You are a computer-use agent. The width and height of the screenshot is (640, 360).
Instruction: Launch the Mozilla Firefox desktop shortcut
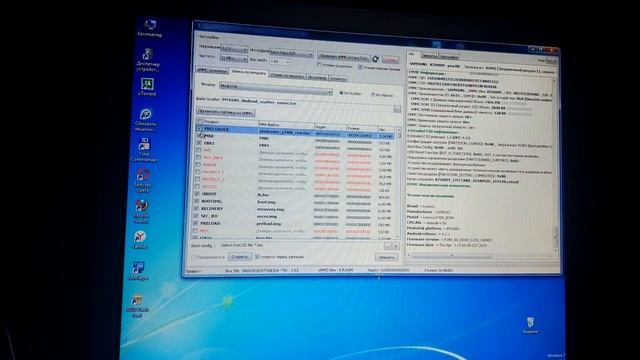click(x=141, y=211)
